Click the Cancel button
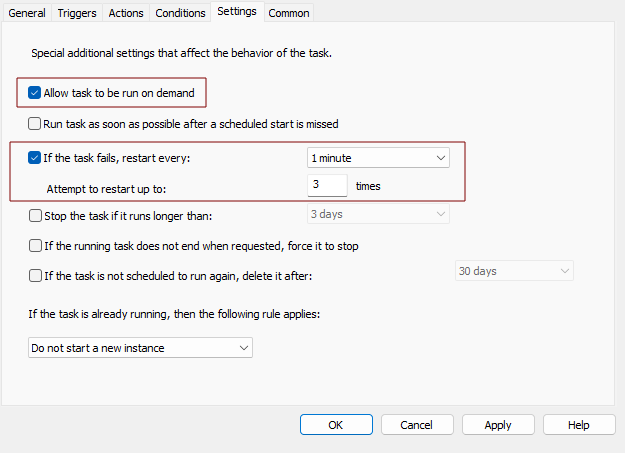 (x=416, y=425)
